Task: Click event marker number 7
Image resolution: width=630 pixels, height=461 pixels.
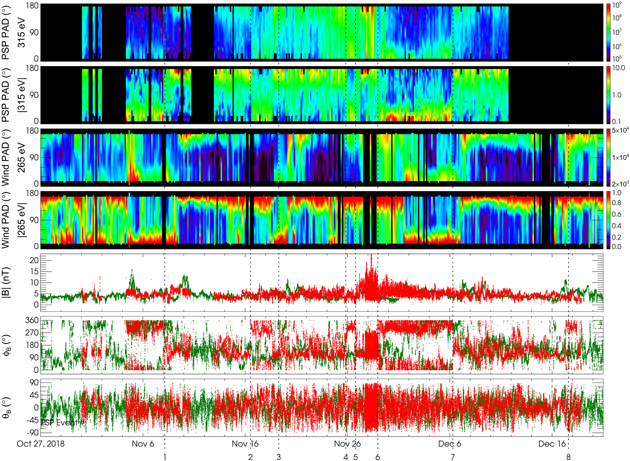Action: coord(452,456)
